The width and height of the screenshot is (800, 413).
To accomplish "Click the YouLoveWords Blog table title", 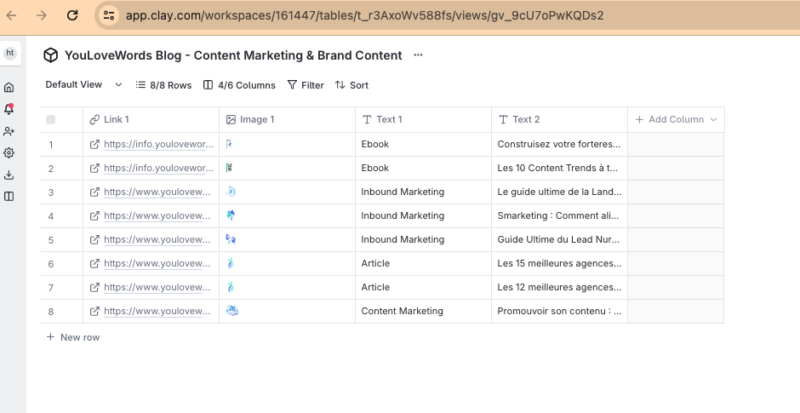I will [233, 55].
